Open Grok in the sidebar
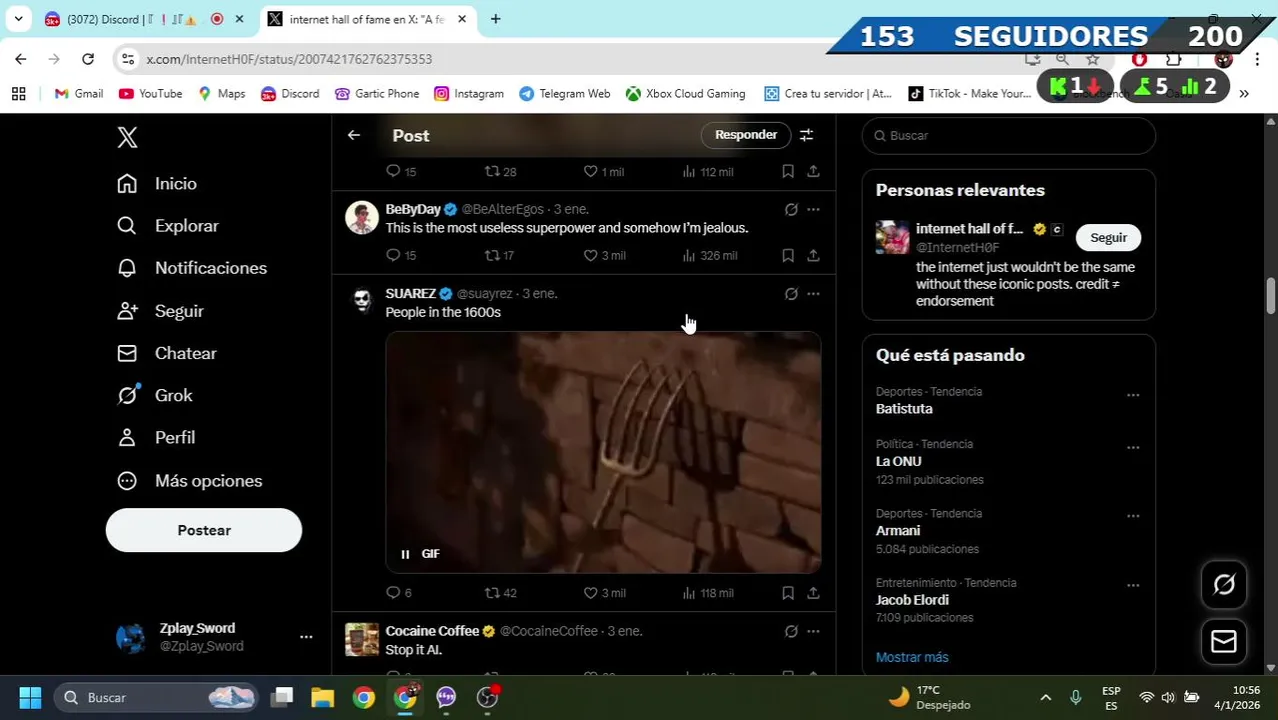 [154, 395]
